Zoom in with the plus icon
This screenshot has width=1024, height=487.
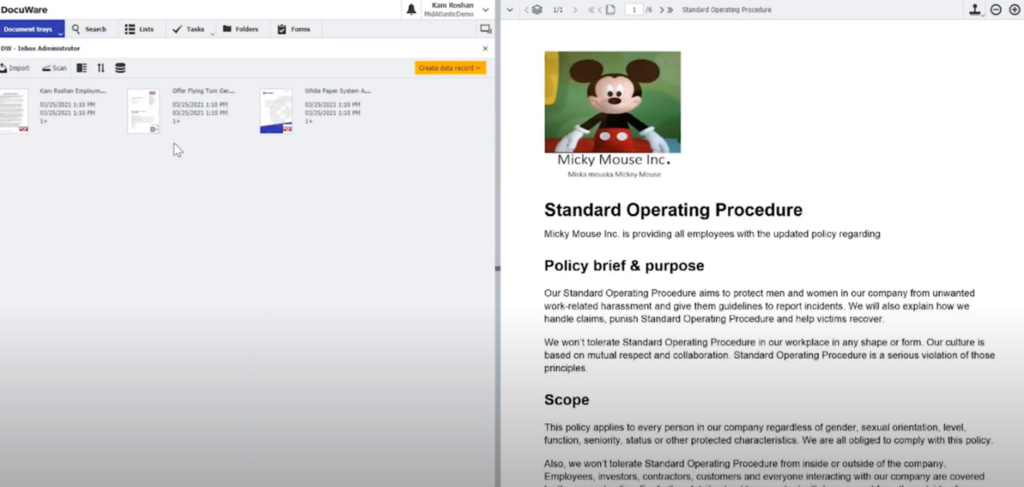point(1014,9)
